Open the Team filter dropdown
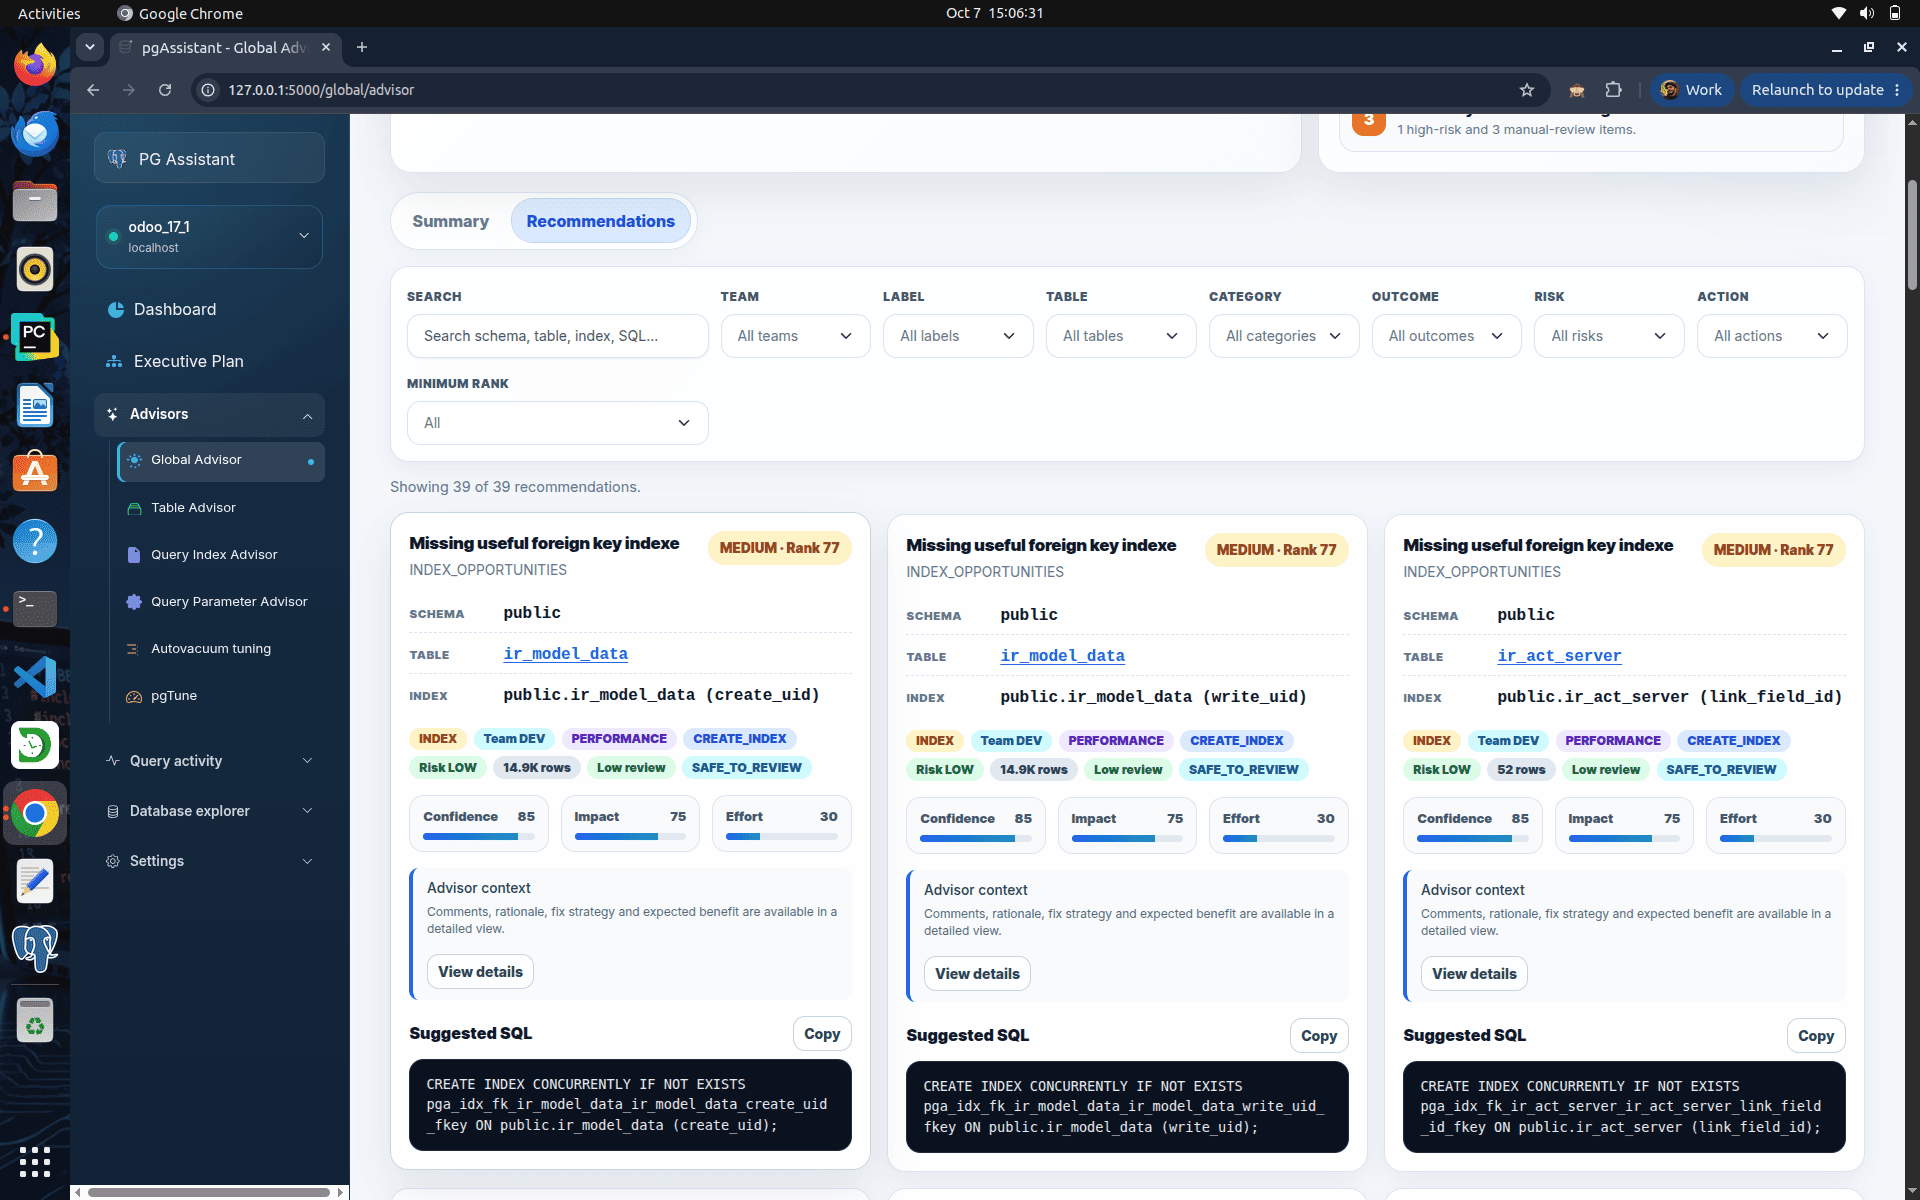 coord(795,336)
